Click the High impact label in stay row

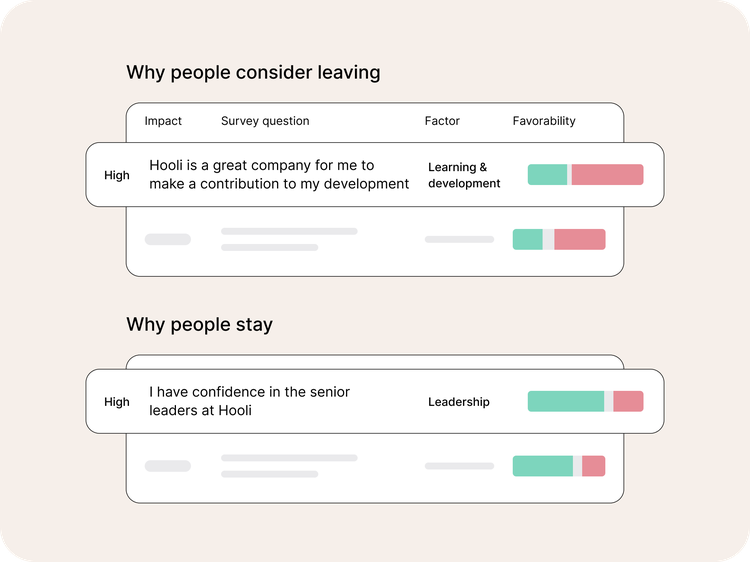117,402
